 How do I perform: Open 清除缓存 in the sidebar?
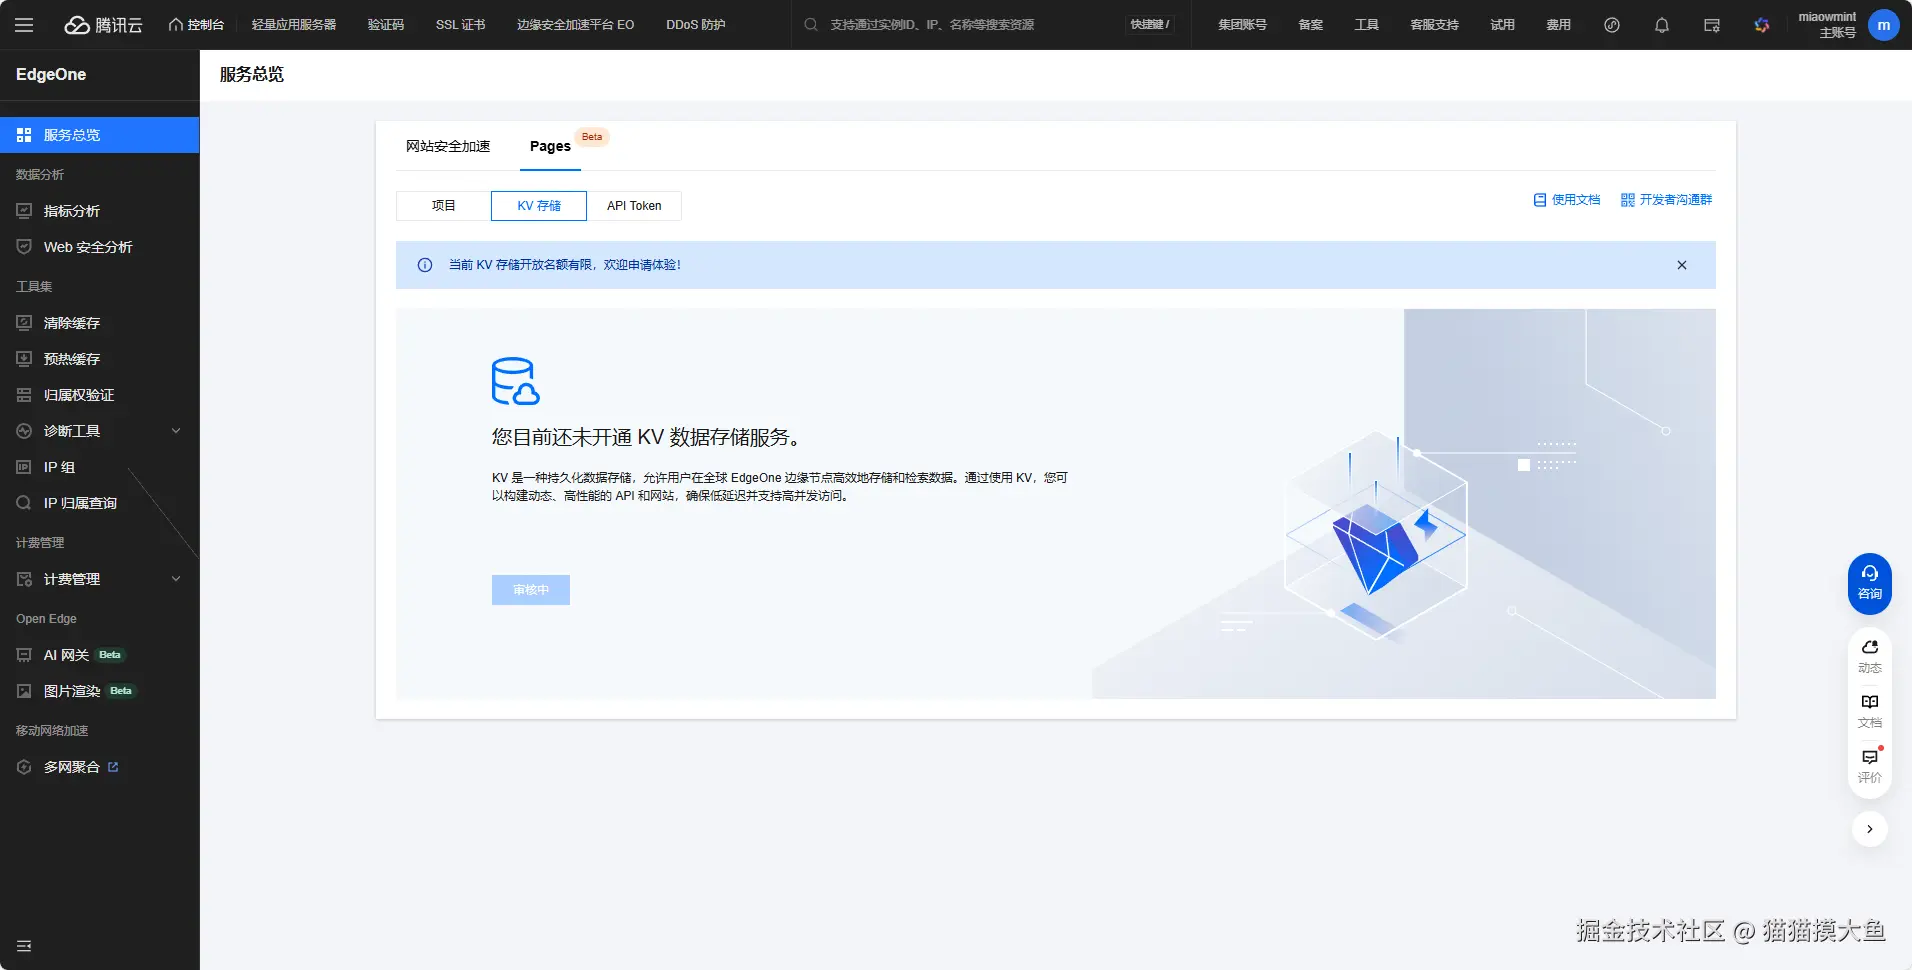(x=100, y=323)
